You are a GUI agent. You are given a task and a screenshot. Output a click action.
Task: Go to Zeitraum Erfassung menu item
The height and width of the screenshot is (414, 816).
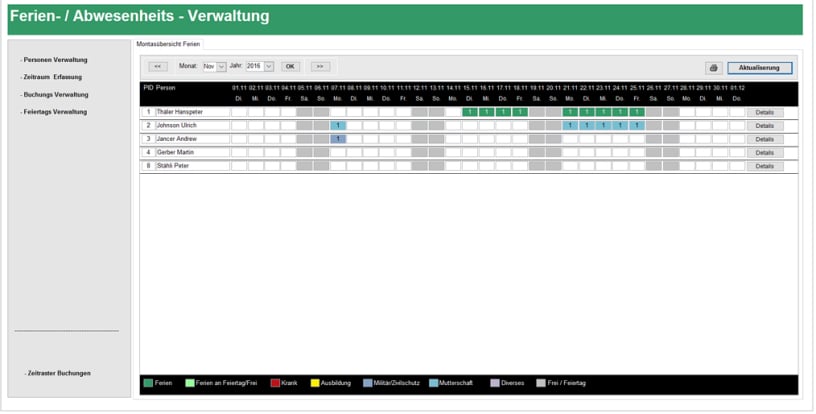53,77
